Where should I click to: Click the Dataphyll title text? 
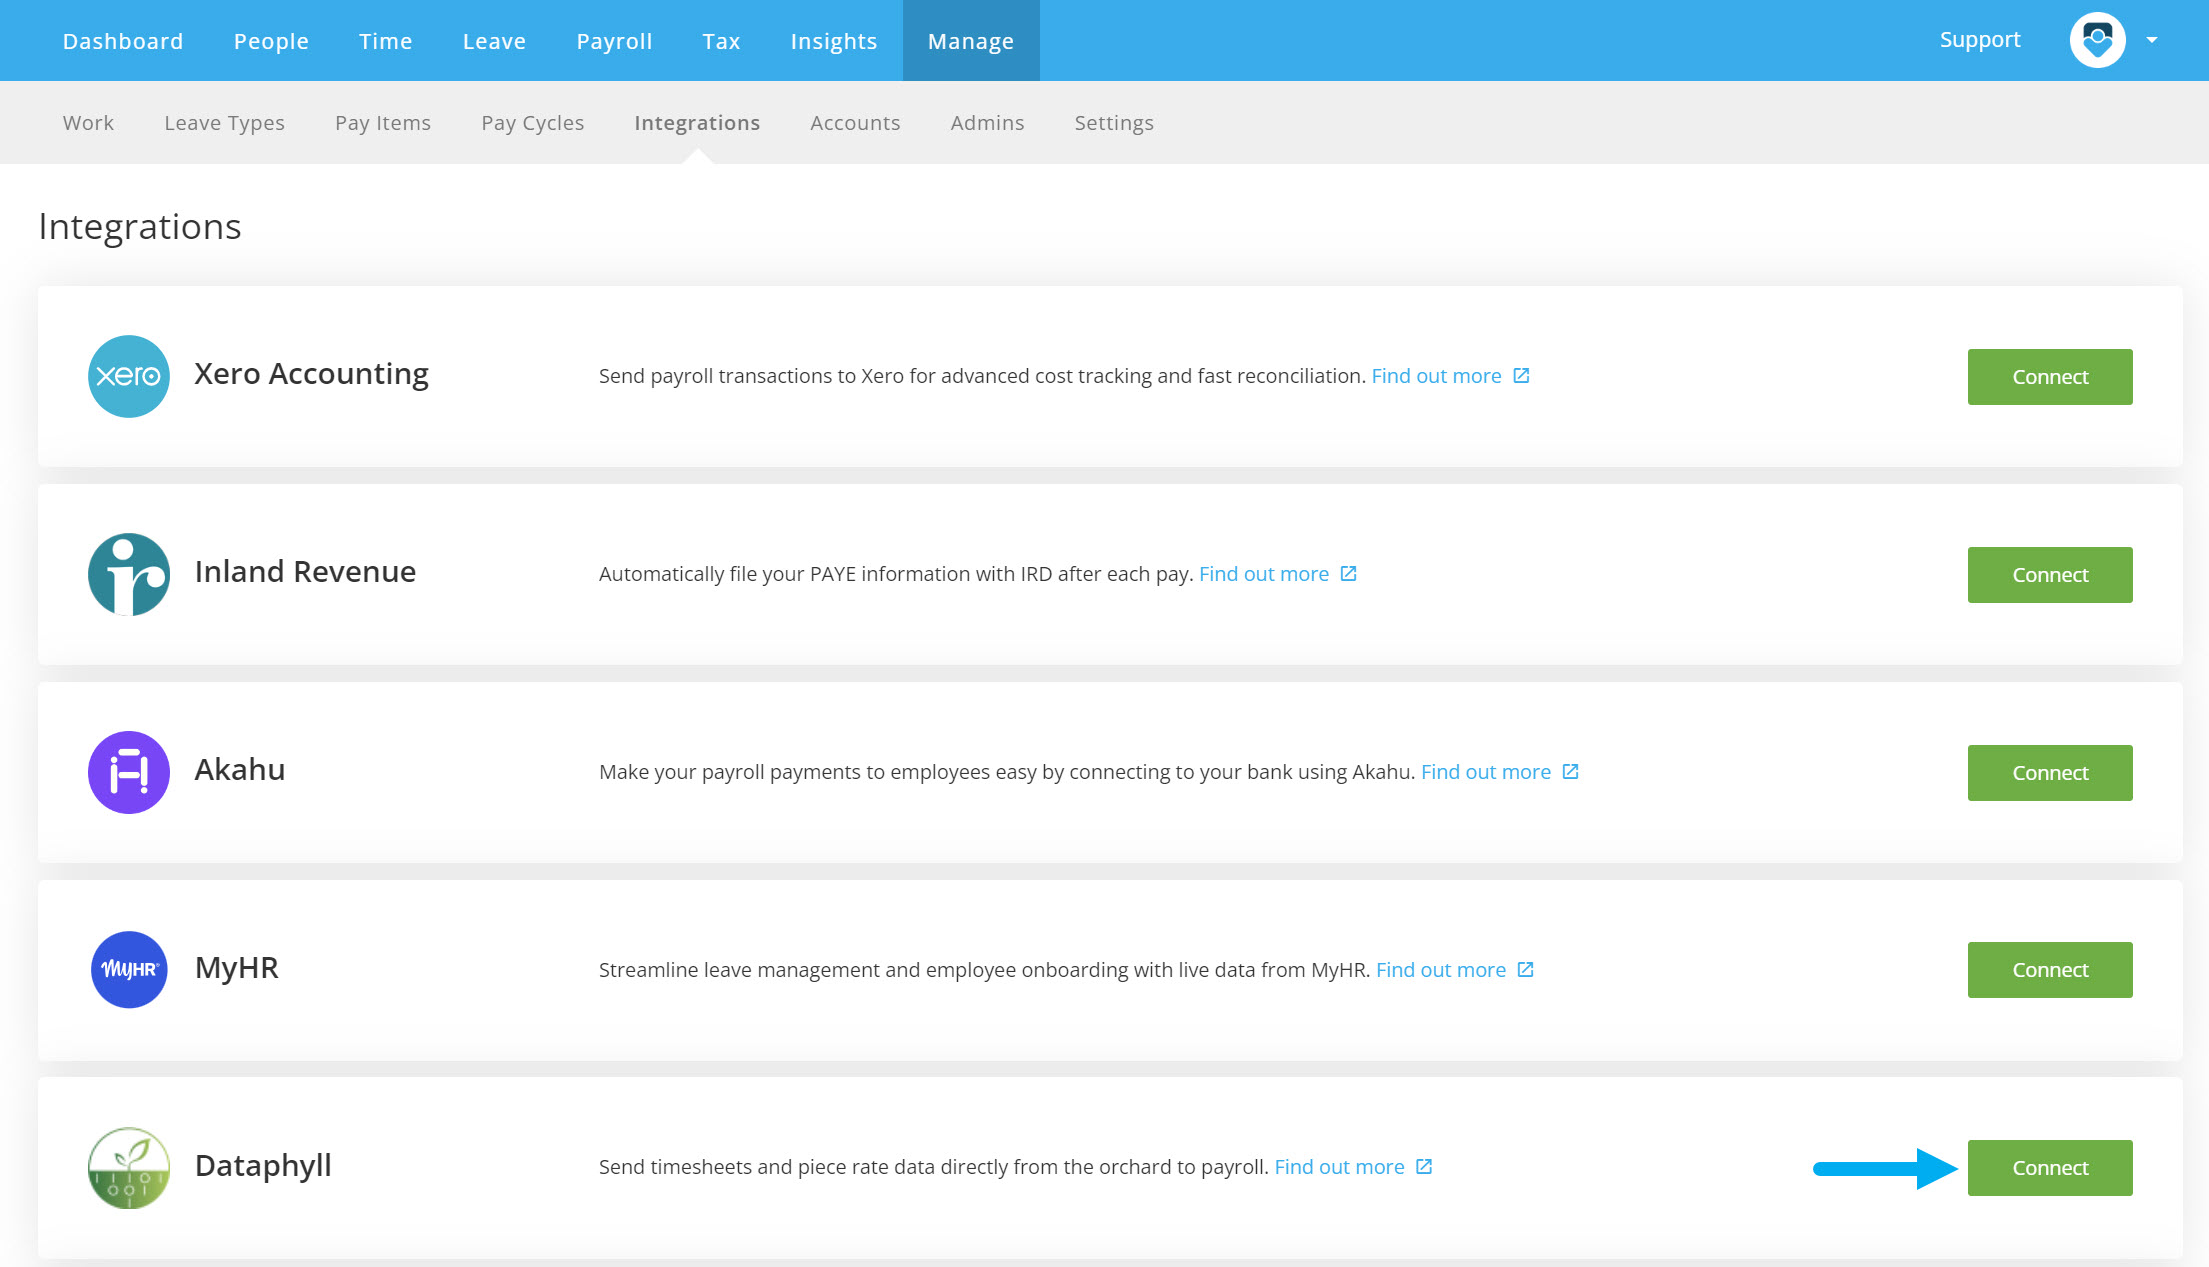[x=263, y=1166]
